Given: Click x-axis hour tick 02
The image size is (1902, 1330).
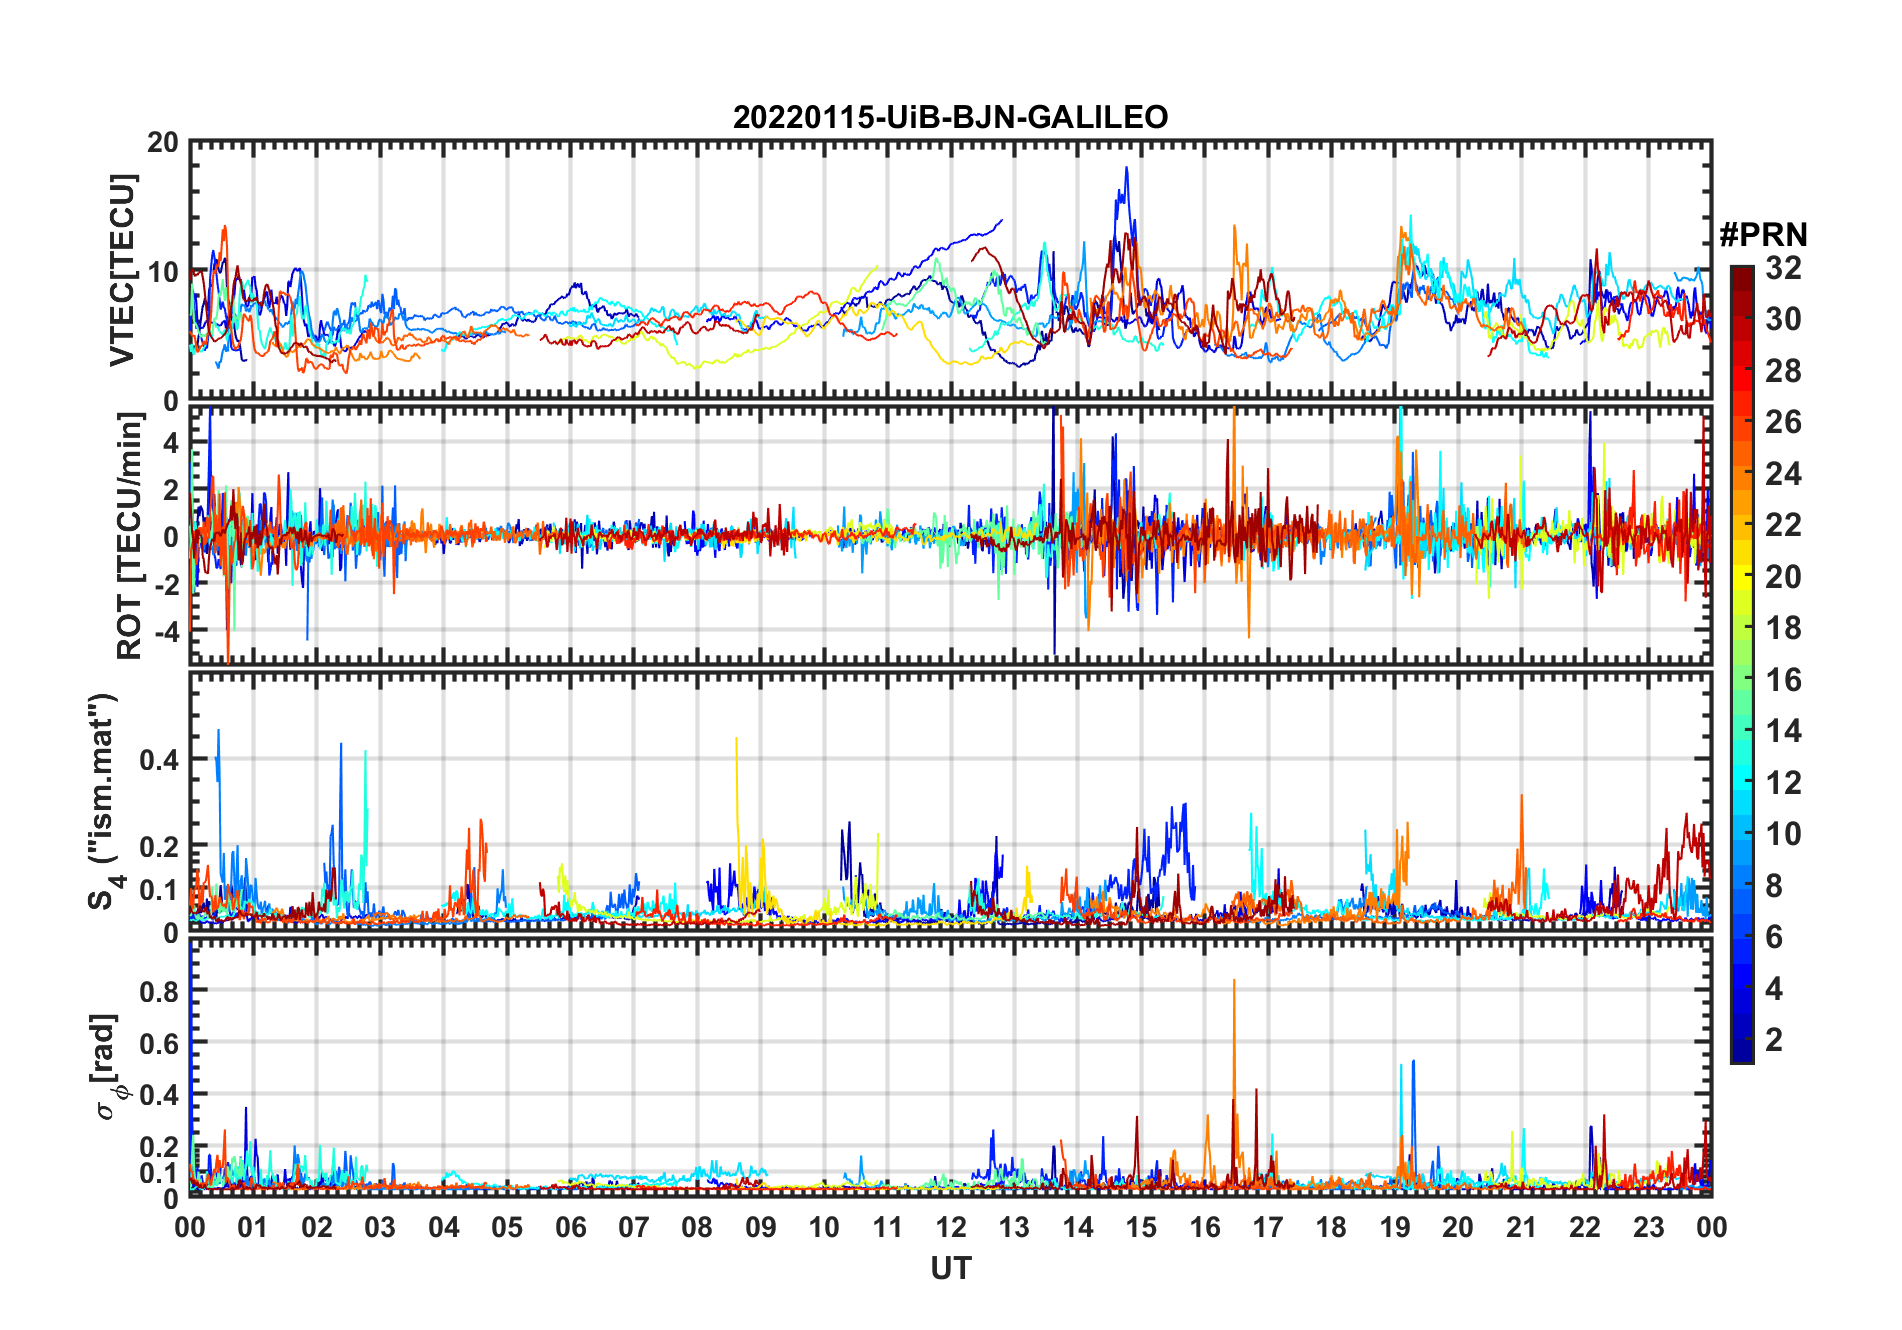Looking at the screenshot, I should (x=317, y=1227).
